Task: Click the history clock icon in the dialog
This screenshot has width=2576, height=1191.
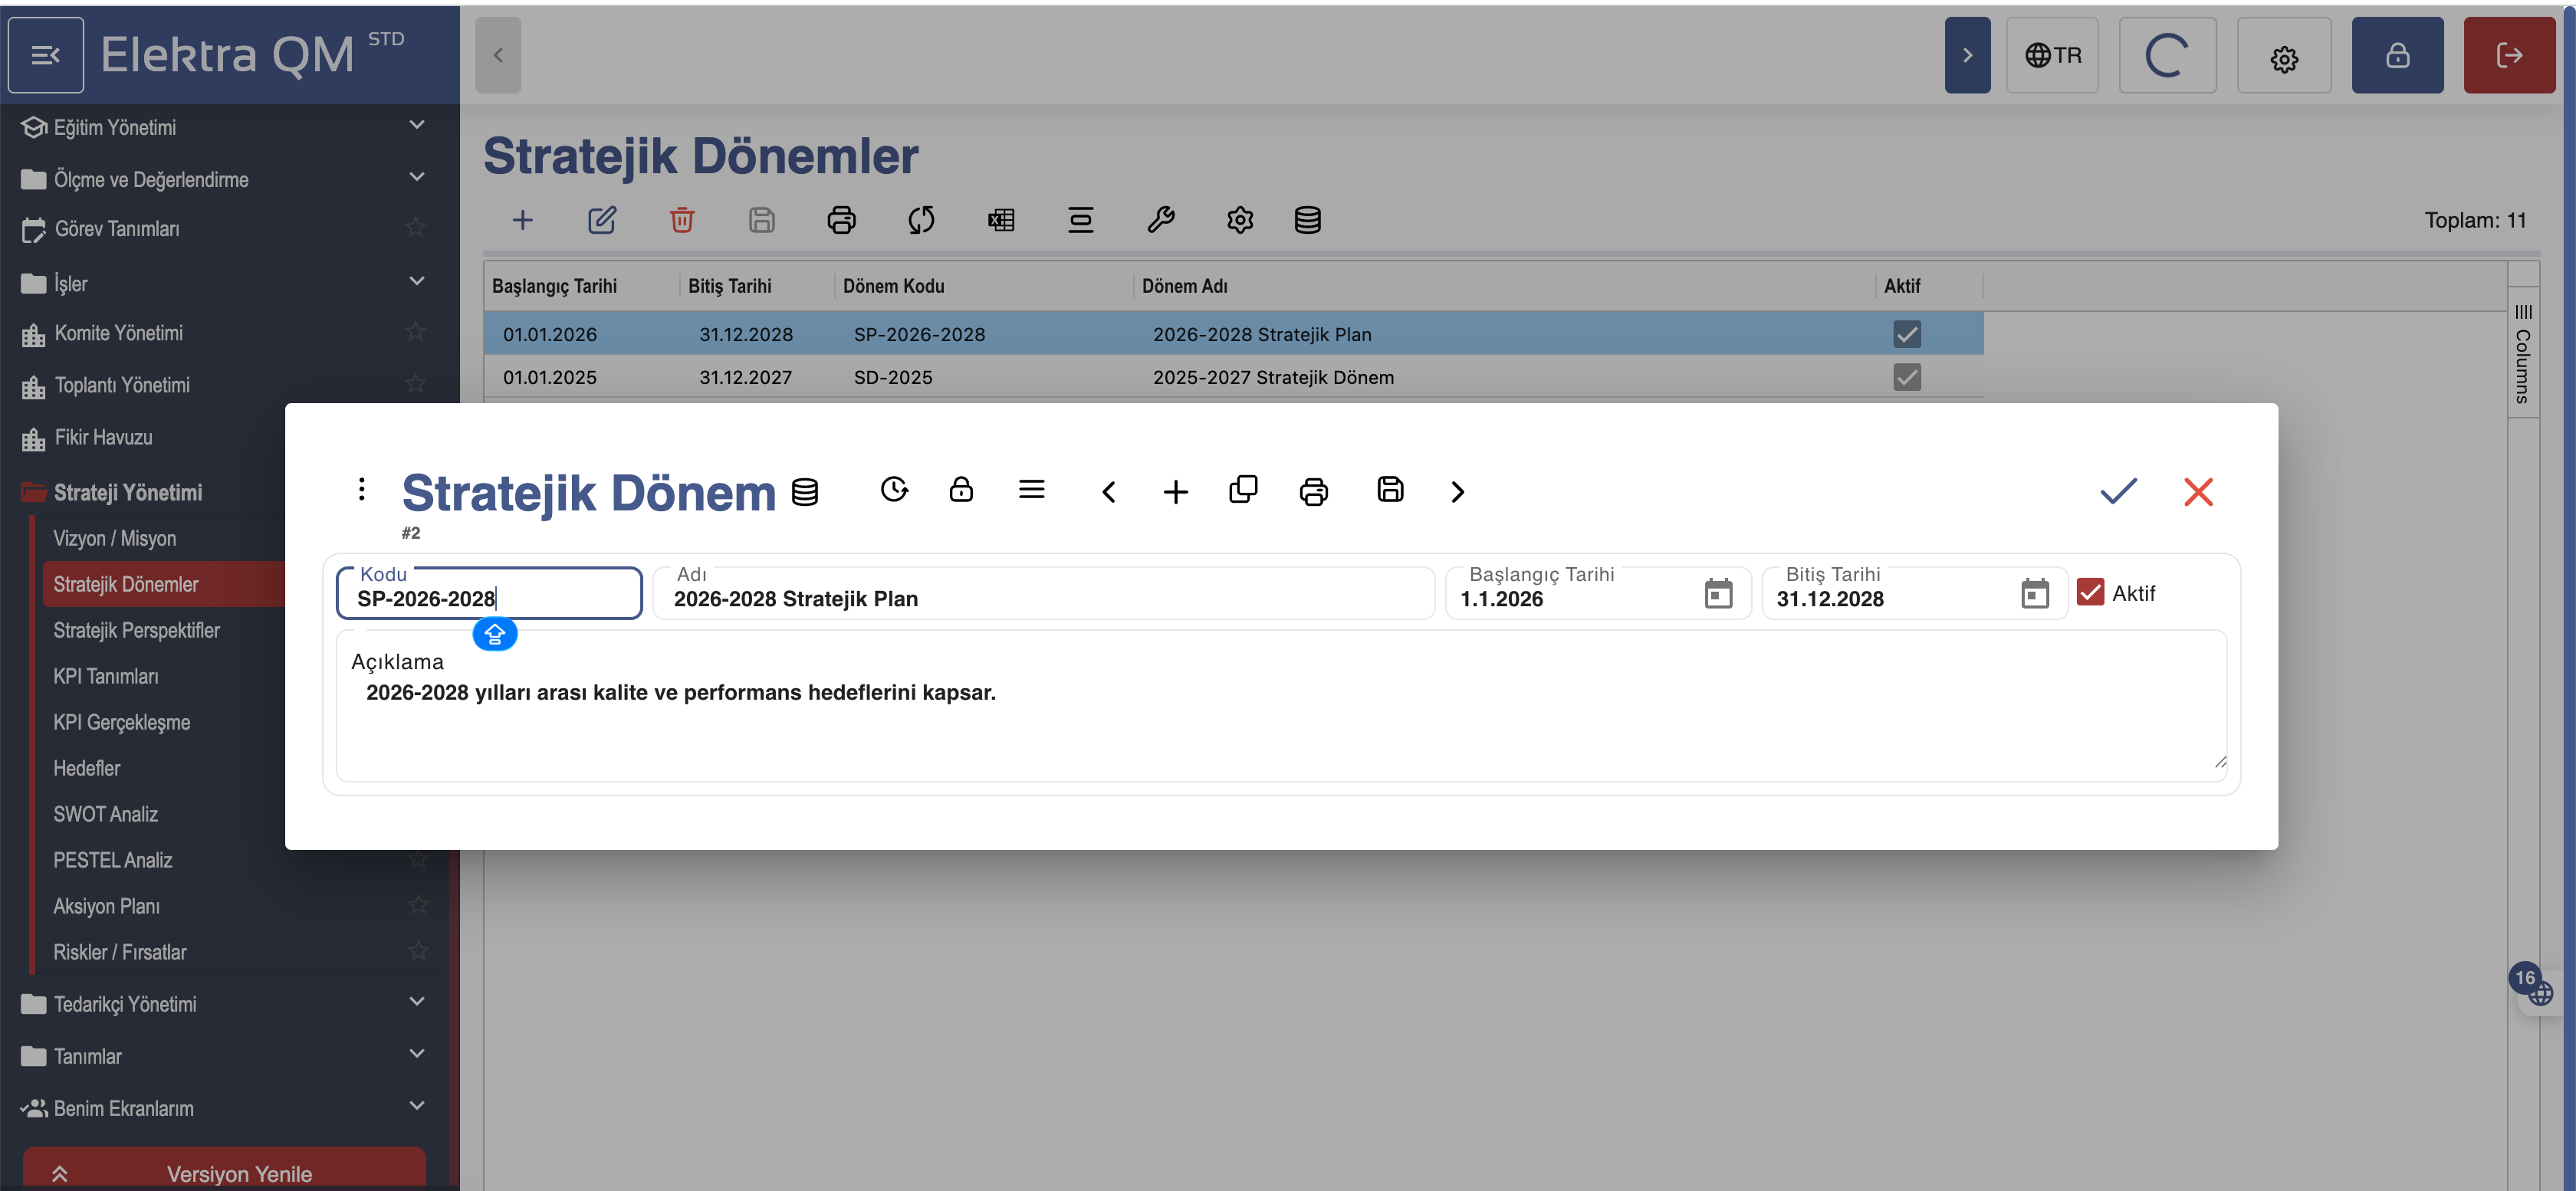Action: [894, 490]
